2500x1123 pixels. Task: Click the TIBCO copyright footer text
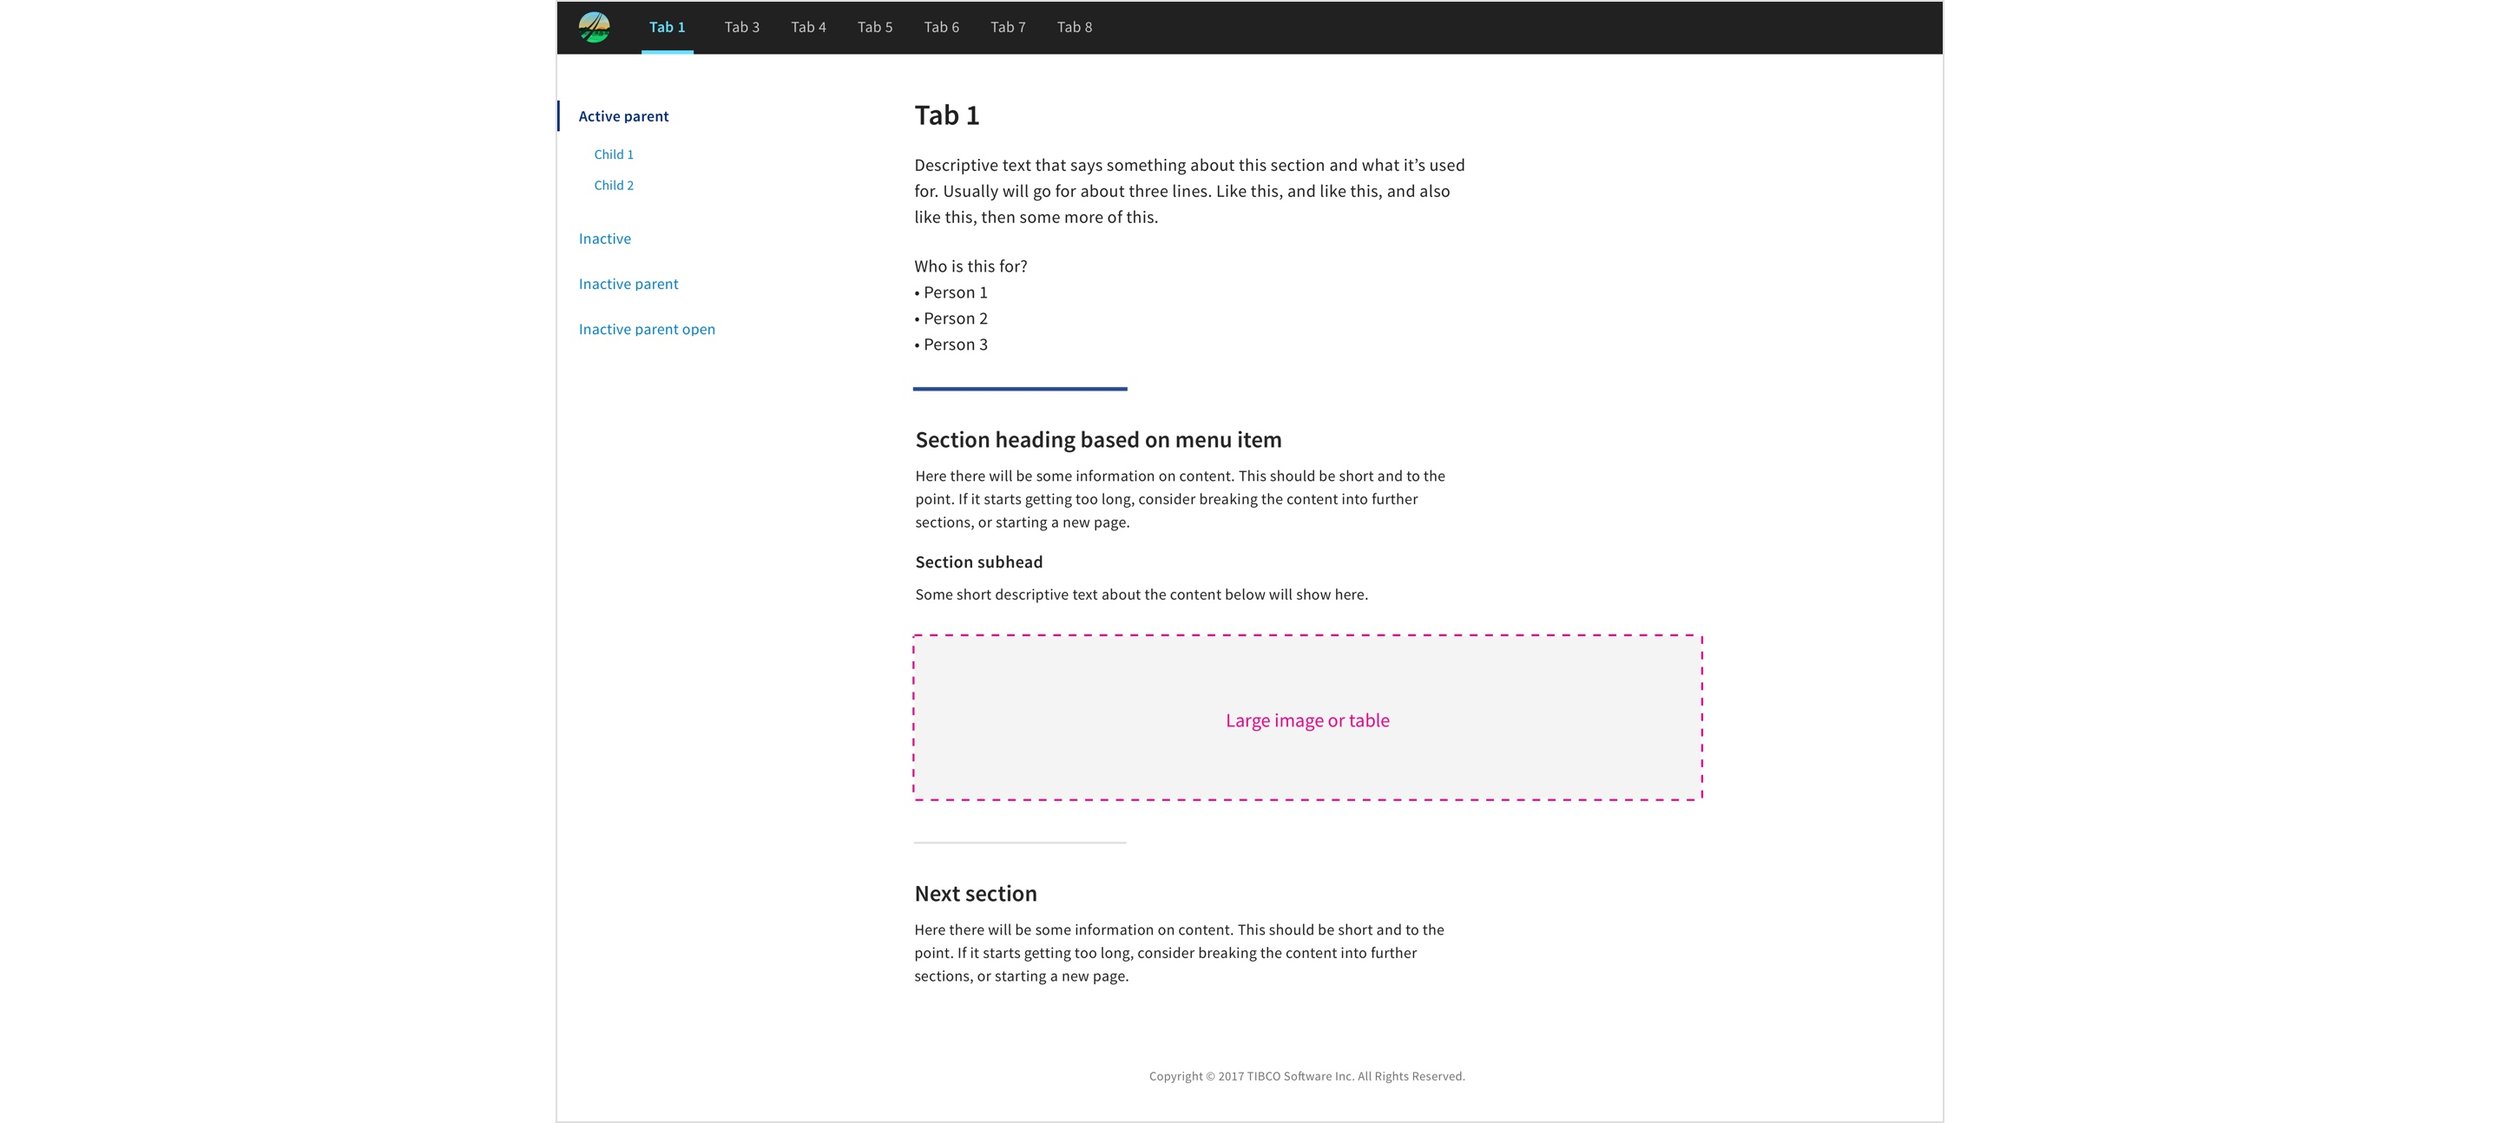coord(1307,1076)
